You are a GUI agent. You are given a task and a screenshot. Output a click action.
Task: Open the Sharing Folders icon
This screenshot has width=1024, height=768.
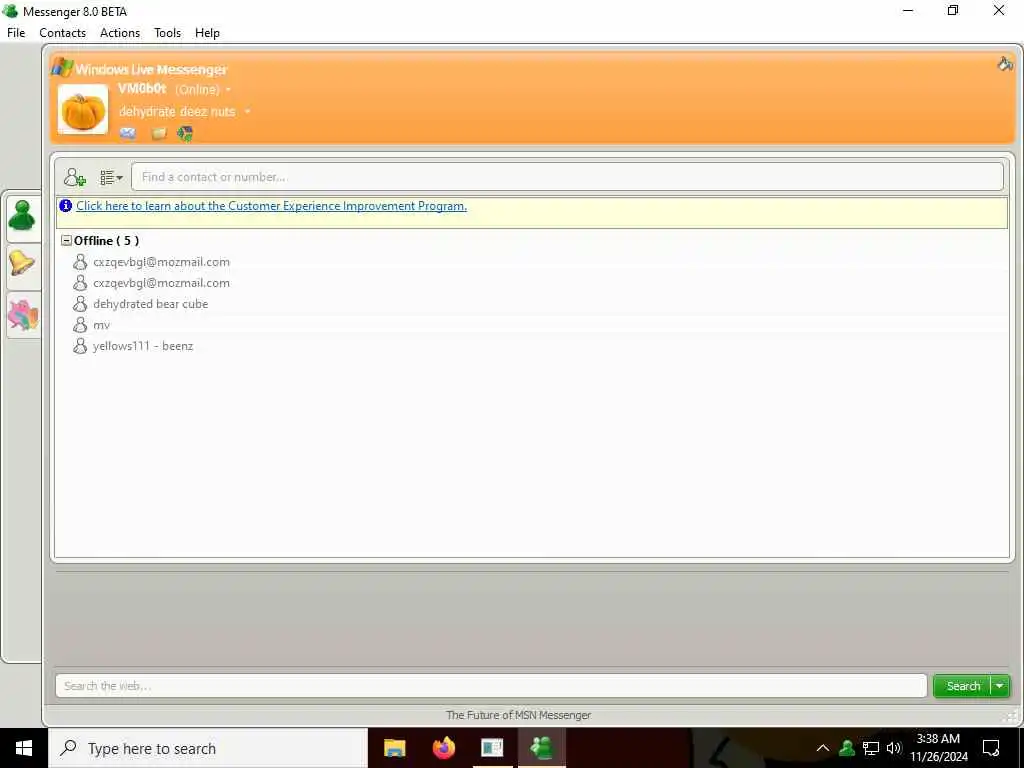(x=159, y=134)
